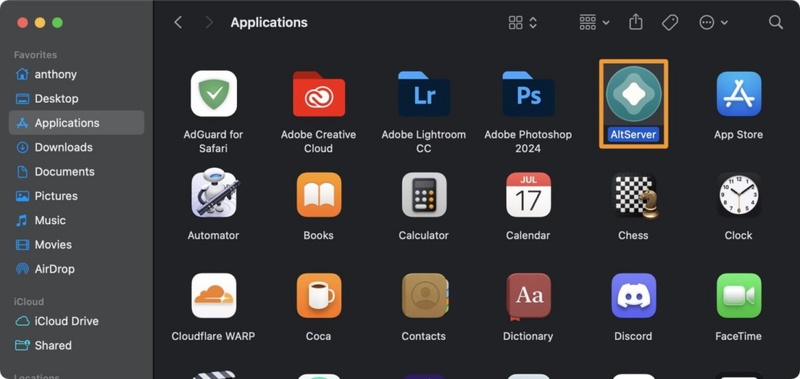Select the Books app icon
This screenshot has width=800, height=379.
click(x=318, y=194)
